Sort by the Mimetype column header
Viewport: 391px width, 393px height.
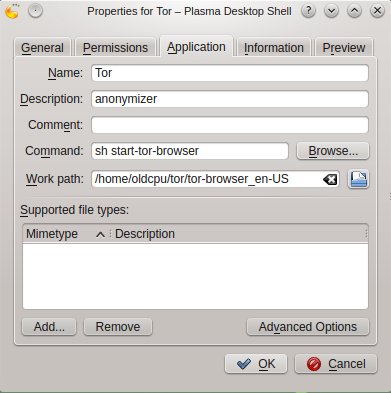pos(66,234)
